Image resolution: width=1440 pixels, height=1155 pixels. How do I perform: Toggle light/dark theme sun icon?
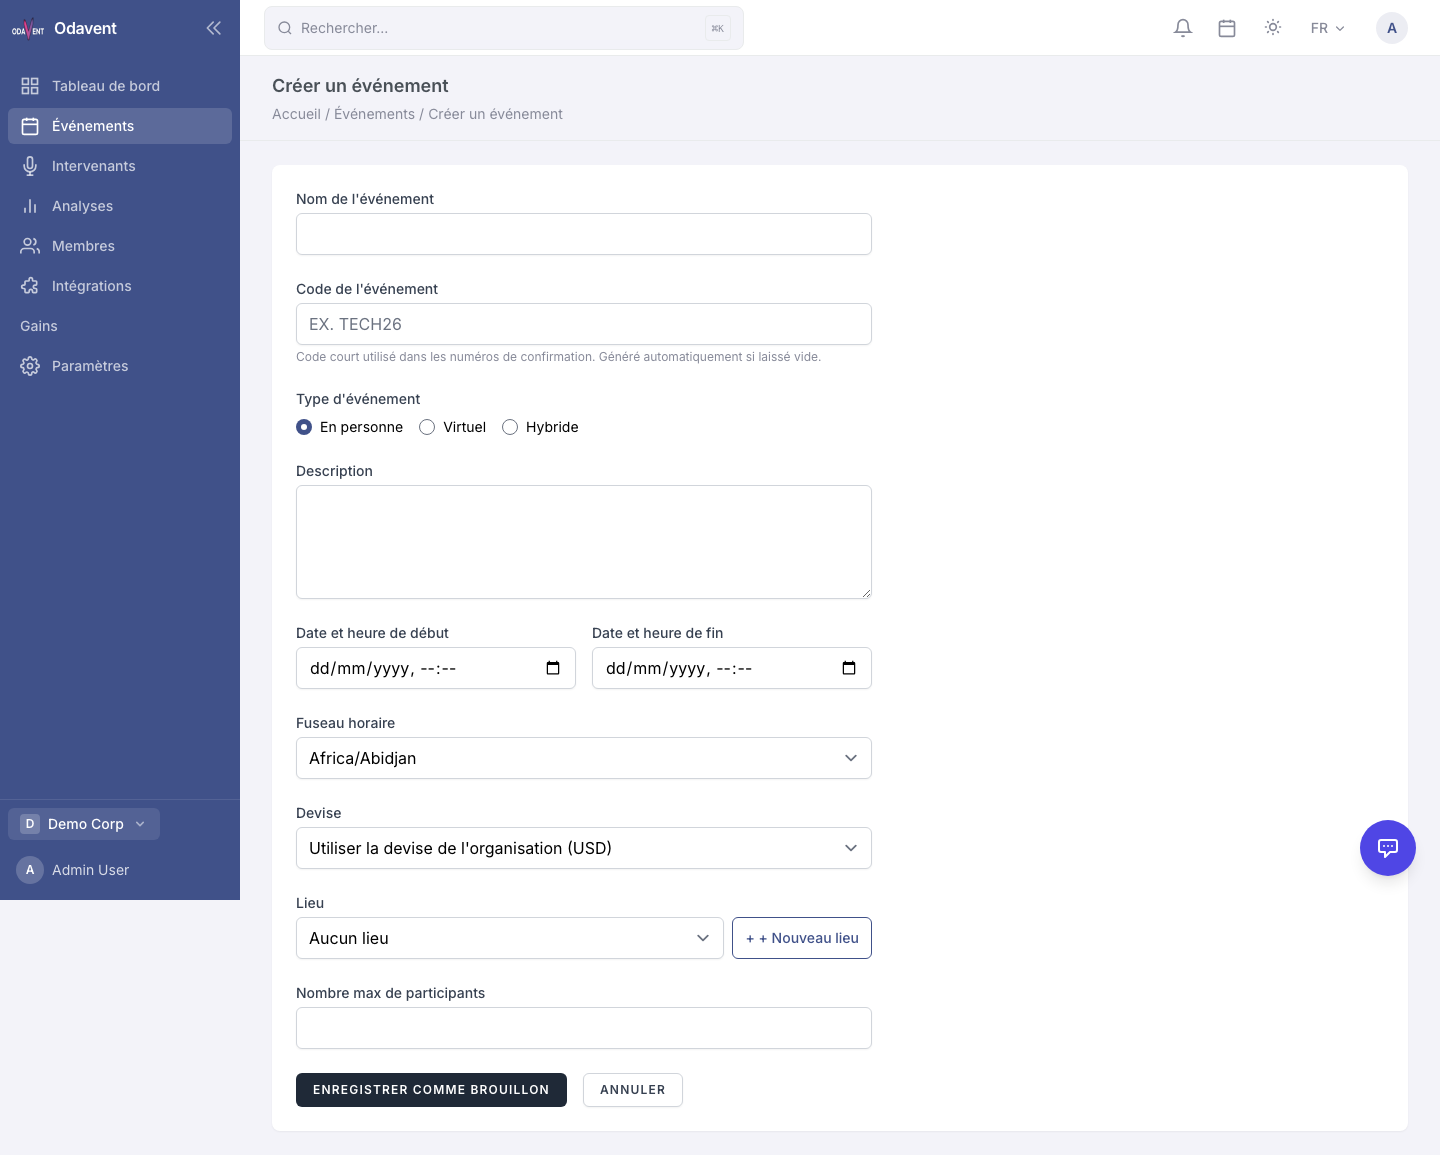(x=1273, y=28)
